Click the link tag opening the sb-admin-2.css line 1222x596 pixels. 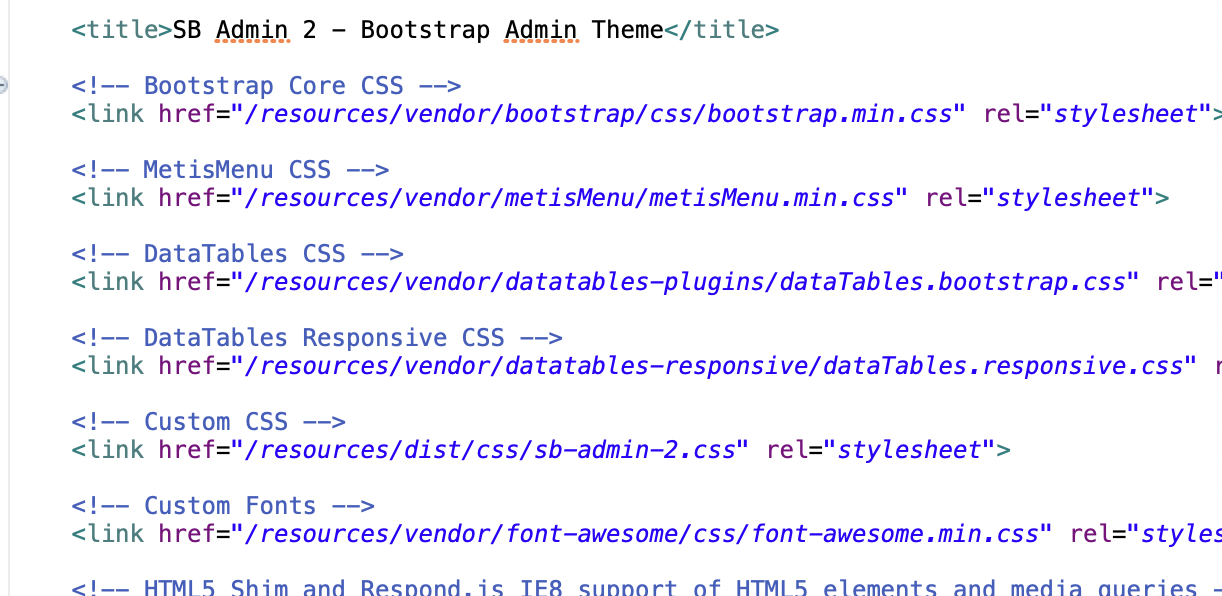coord(108,450)
